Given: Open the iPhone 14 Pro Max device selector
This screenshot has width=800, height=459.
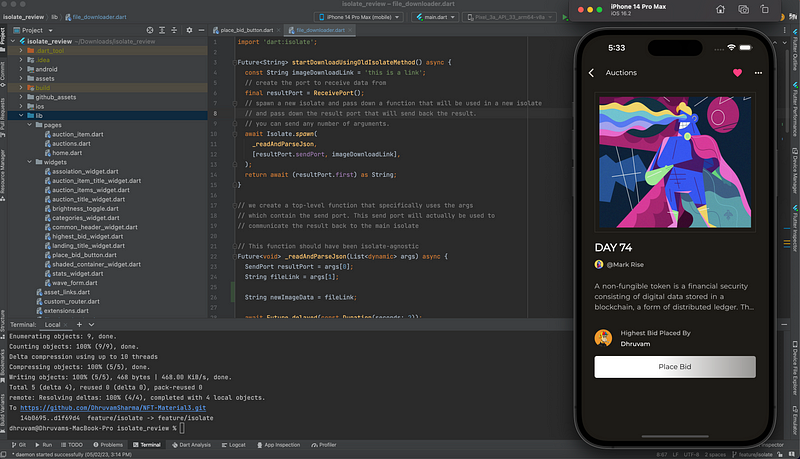Looking at the screenshot, I should [x=359, y=17].
